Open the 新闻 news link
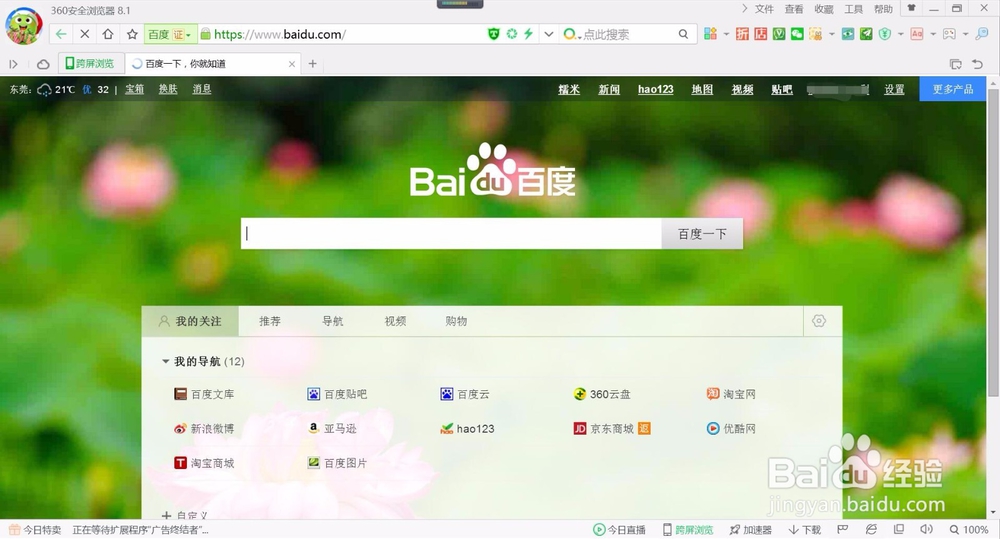The image size is (1000, 539). pos(609,89)
